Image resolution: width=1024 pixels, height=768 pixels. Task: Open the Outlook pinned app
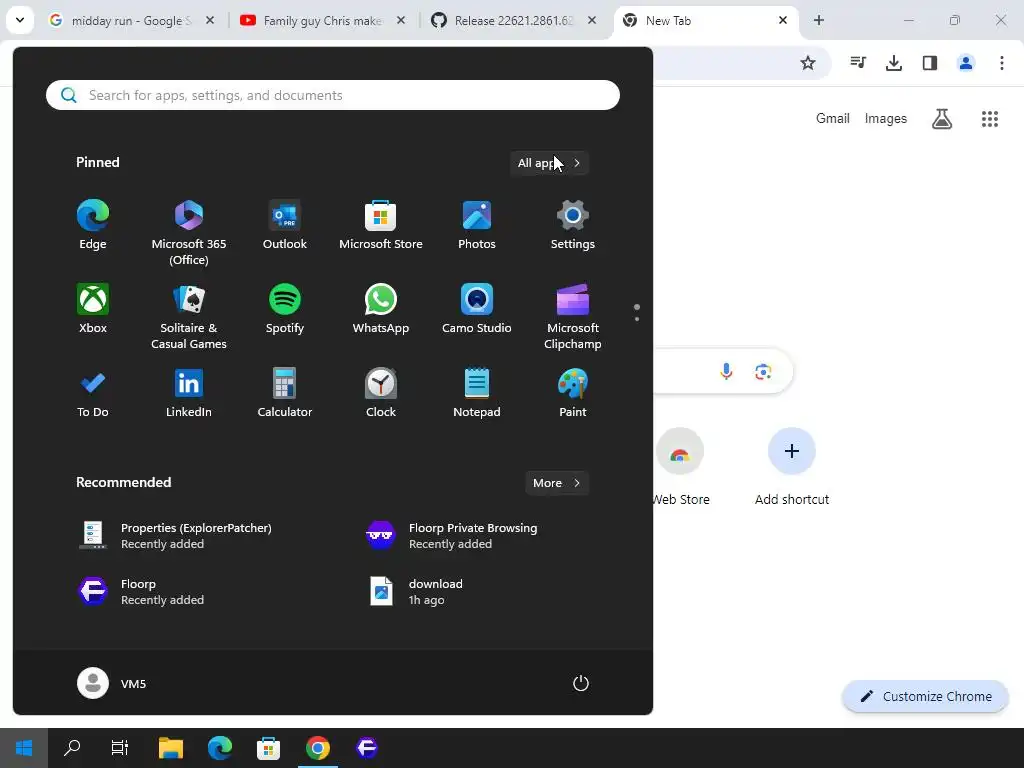point(285,225)
